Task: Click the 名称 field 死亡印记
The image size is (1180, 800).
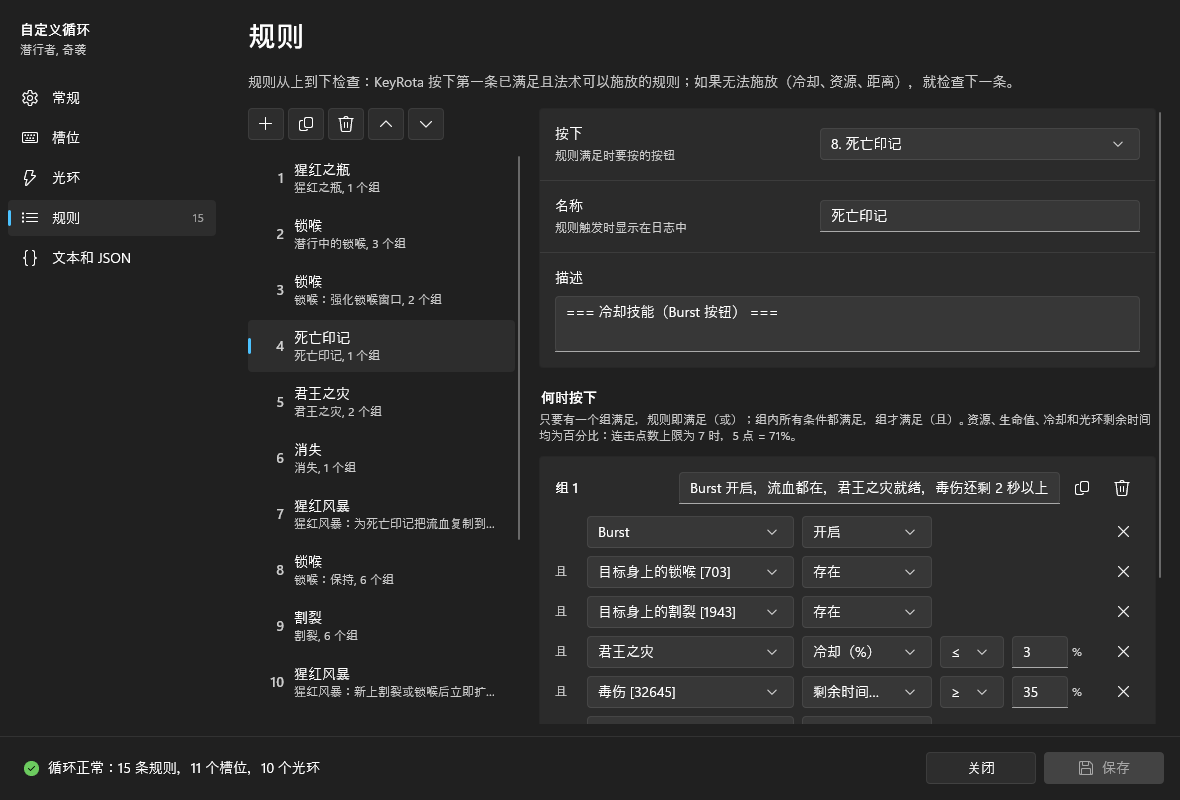Action: tap(979, 216)
